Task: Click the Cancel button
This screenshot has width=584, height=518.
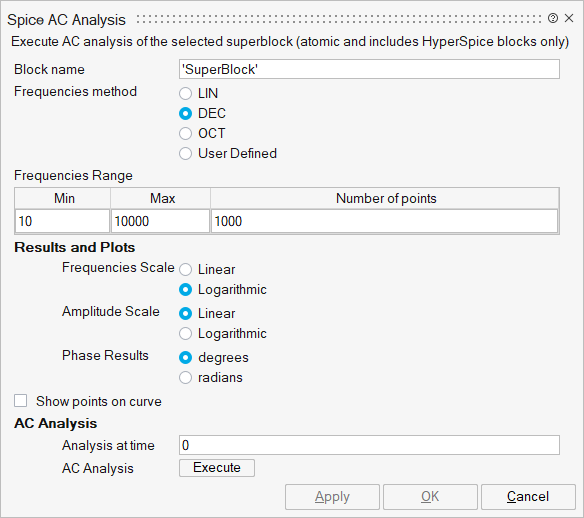Action: [x=528, y=497]
